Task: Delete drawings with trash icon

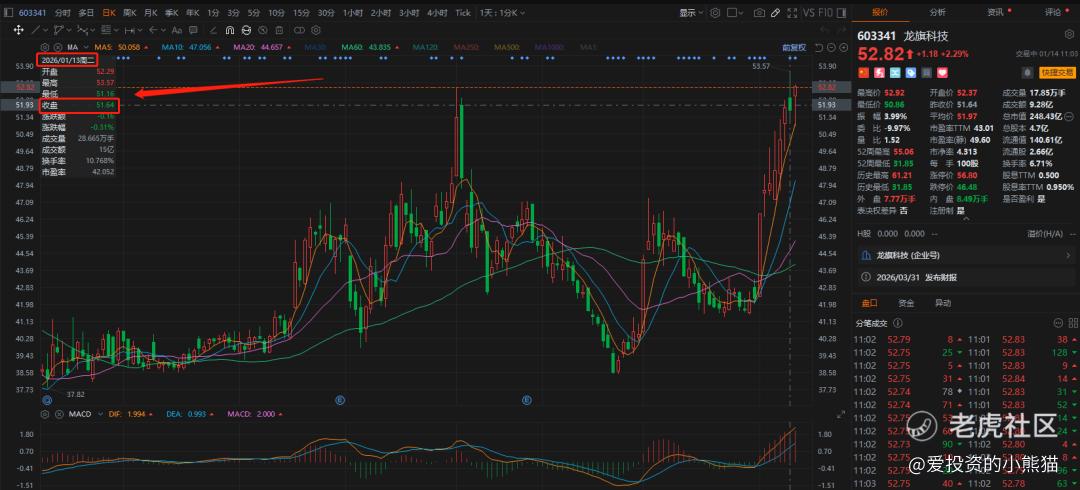Action: [x=279, y=30]
